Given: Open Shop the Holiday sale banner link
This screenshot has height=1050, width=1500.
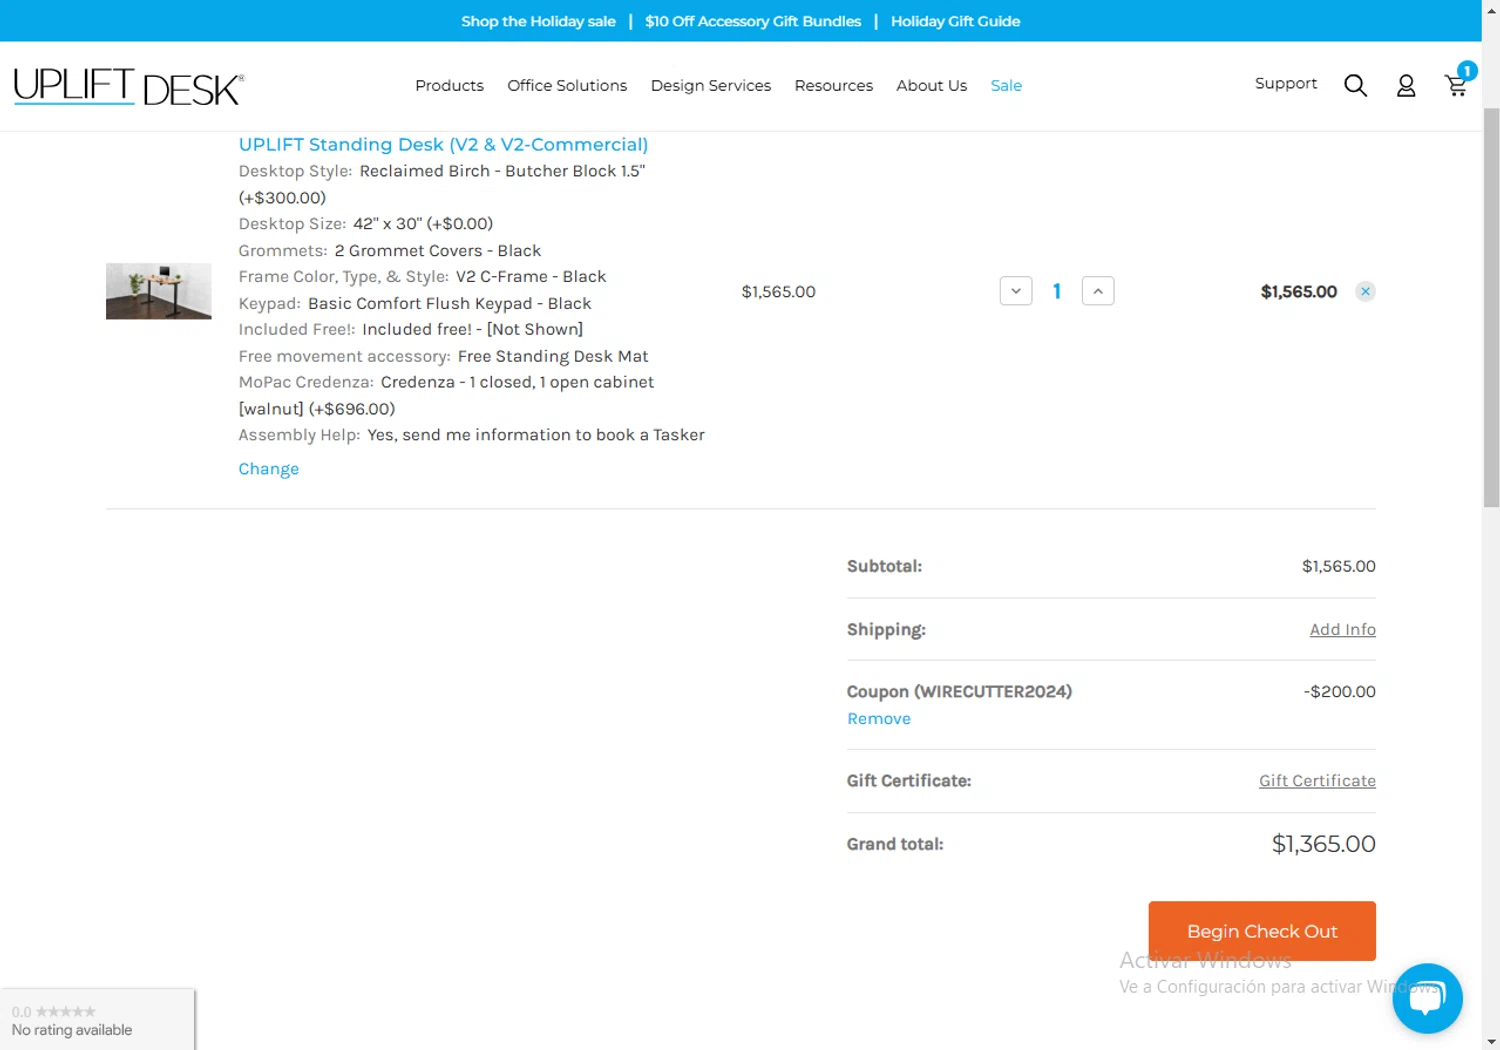Looking at the screenshot, I should (x=538, y=21).
